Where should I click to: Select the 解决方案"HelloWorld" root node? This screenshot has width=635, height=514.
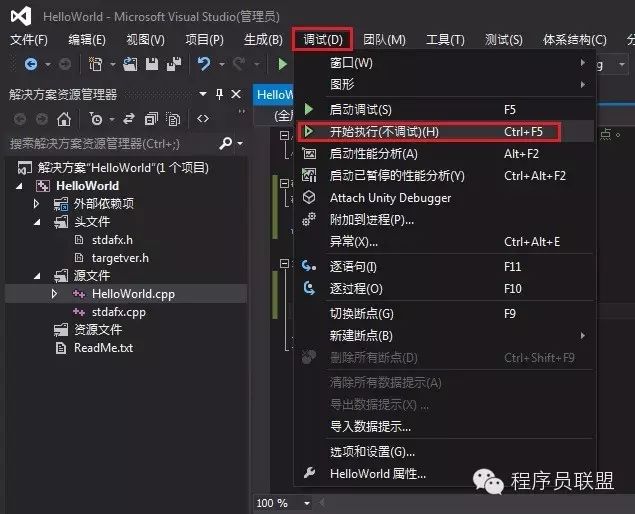click(123, 168)
